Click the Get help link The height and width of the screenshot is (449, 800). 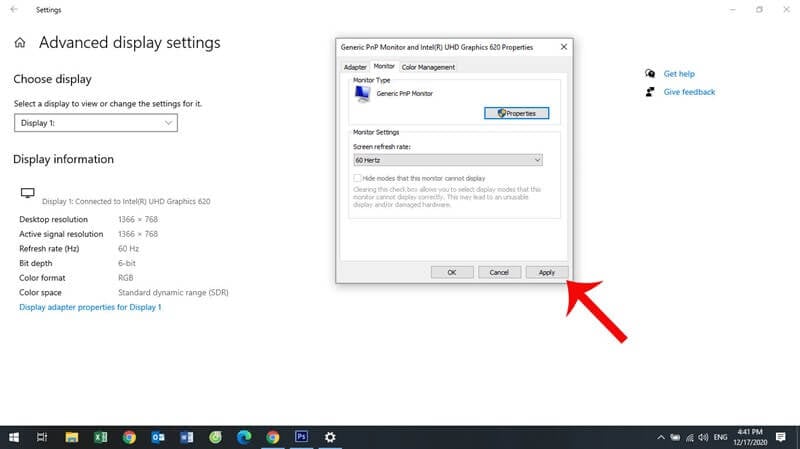pyautogui.click(x=679, y=73)
